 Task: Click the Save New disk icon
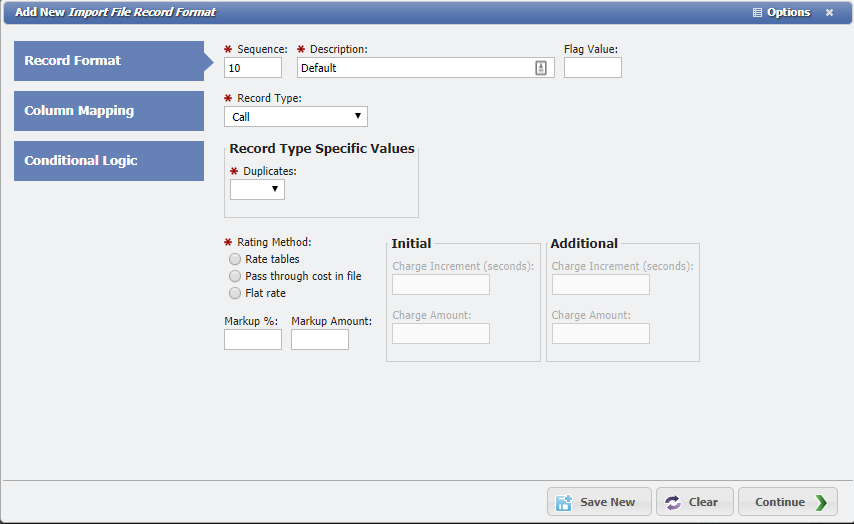(564, 502)
